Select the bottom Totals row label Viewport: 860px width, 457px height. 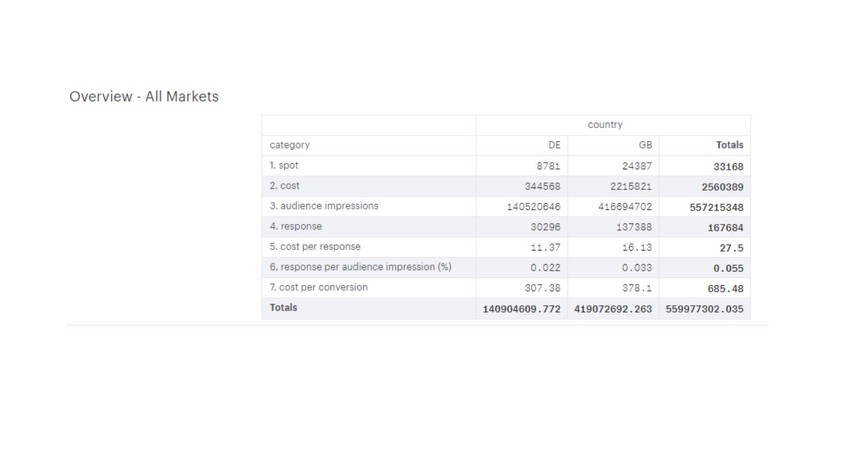tap(283, 307)
